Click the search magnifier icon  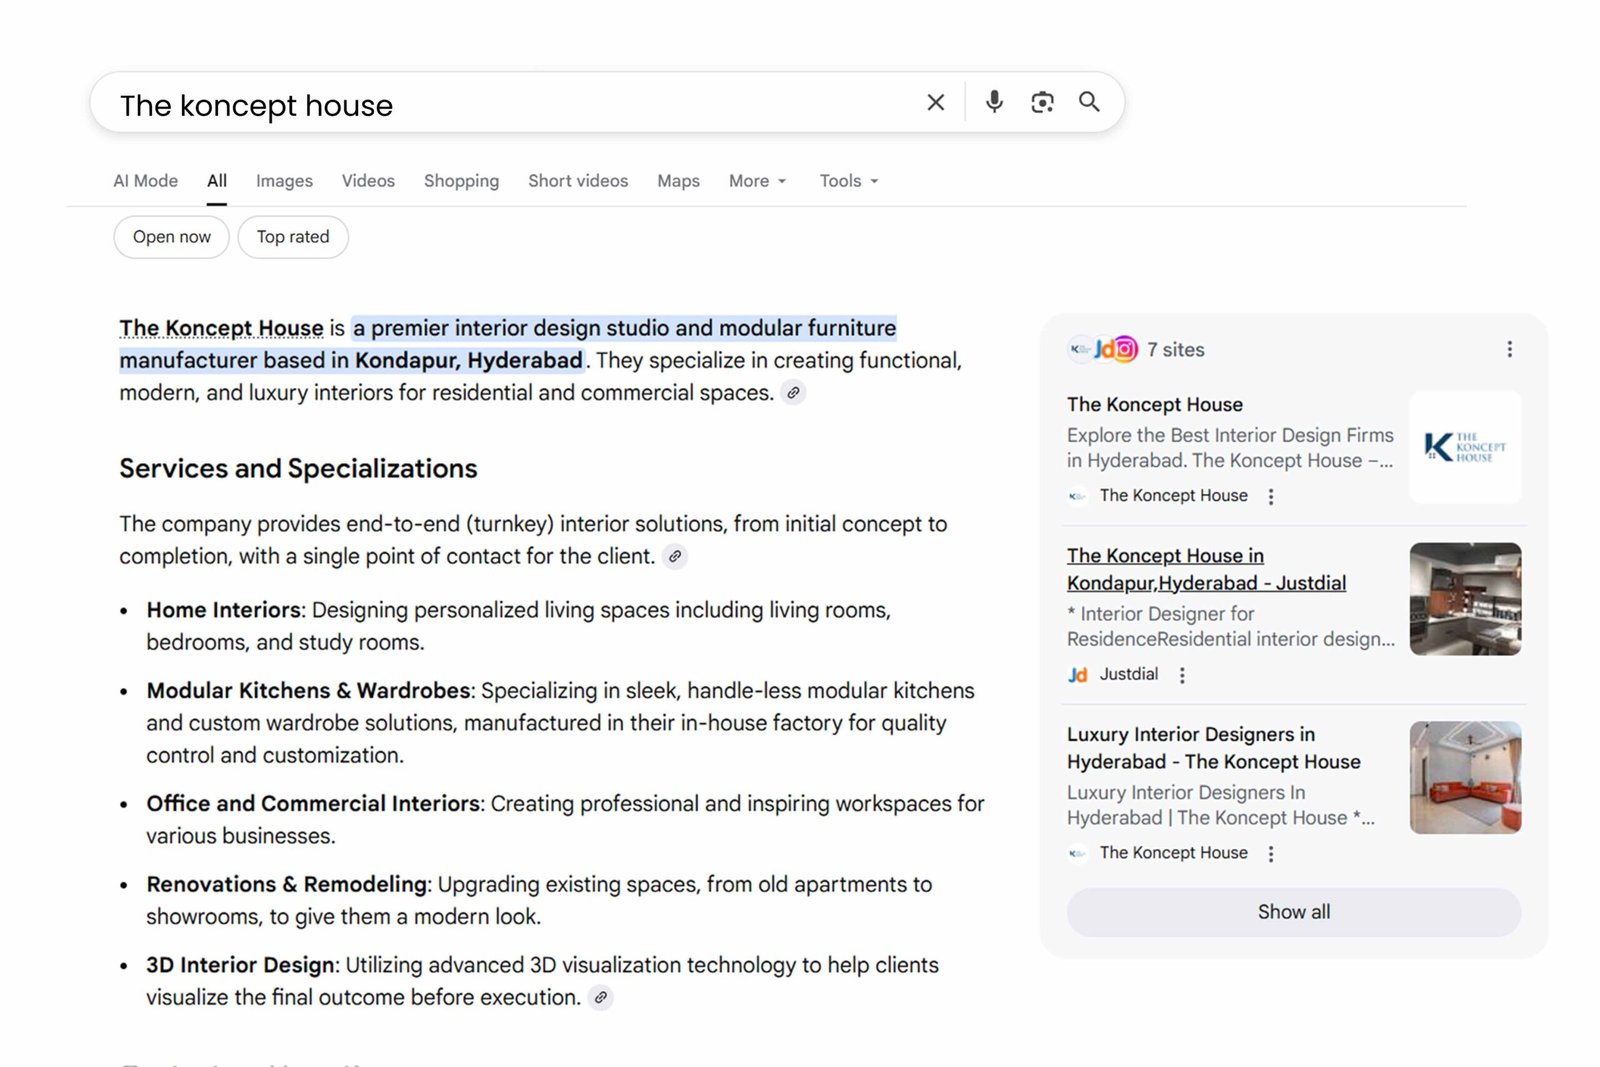(x=1089, y=102)
